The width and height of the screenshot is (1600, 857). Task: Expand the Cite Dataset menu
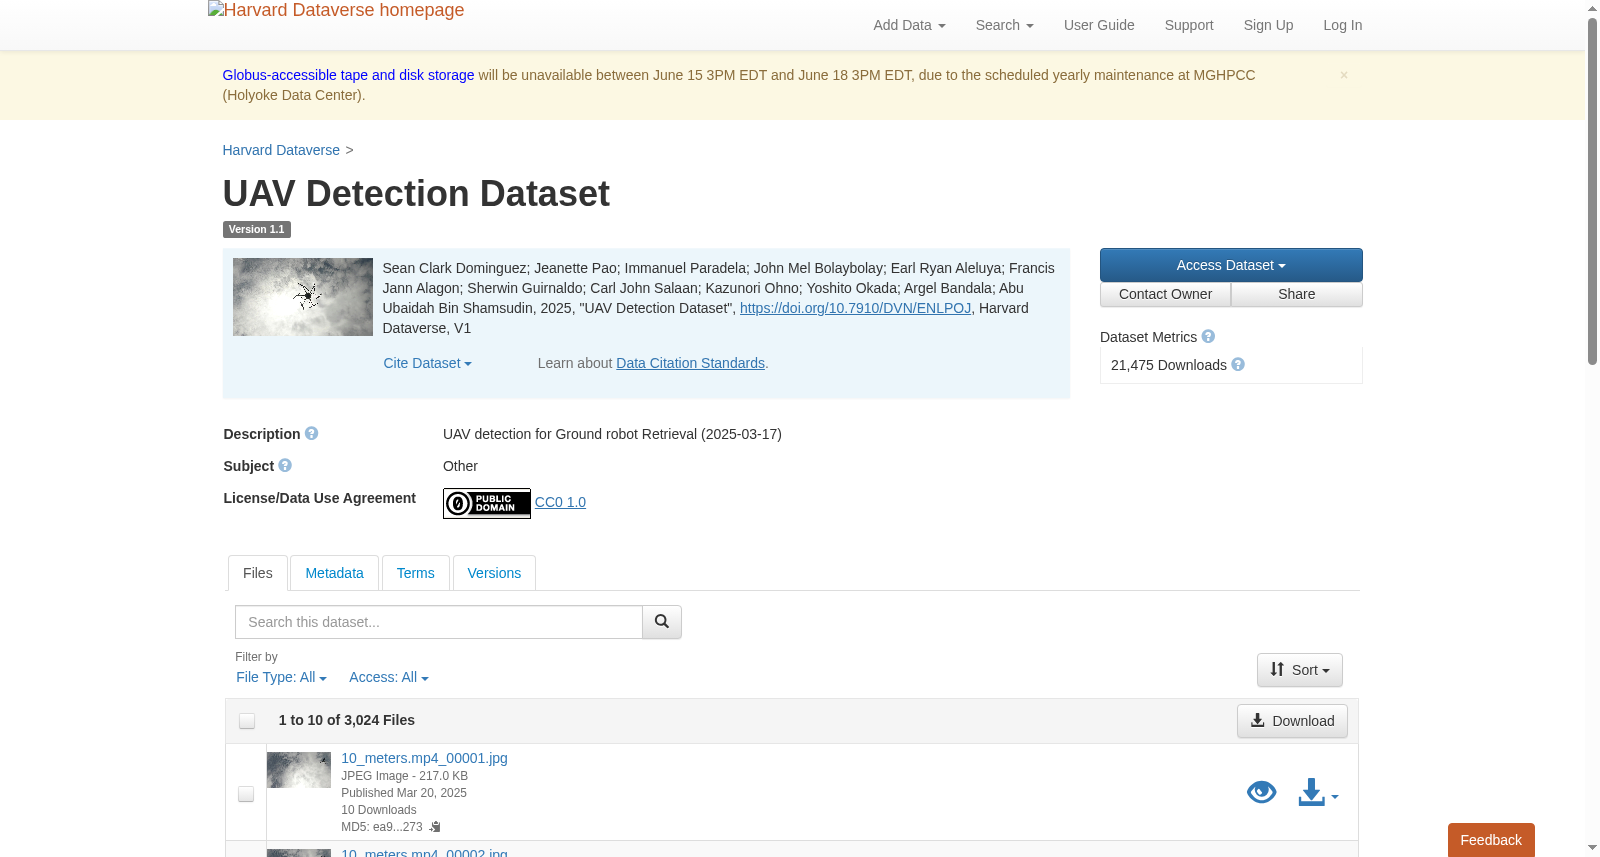[428, 363]
